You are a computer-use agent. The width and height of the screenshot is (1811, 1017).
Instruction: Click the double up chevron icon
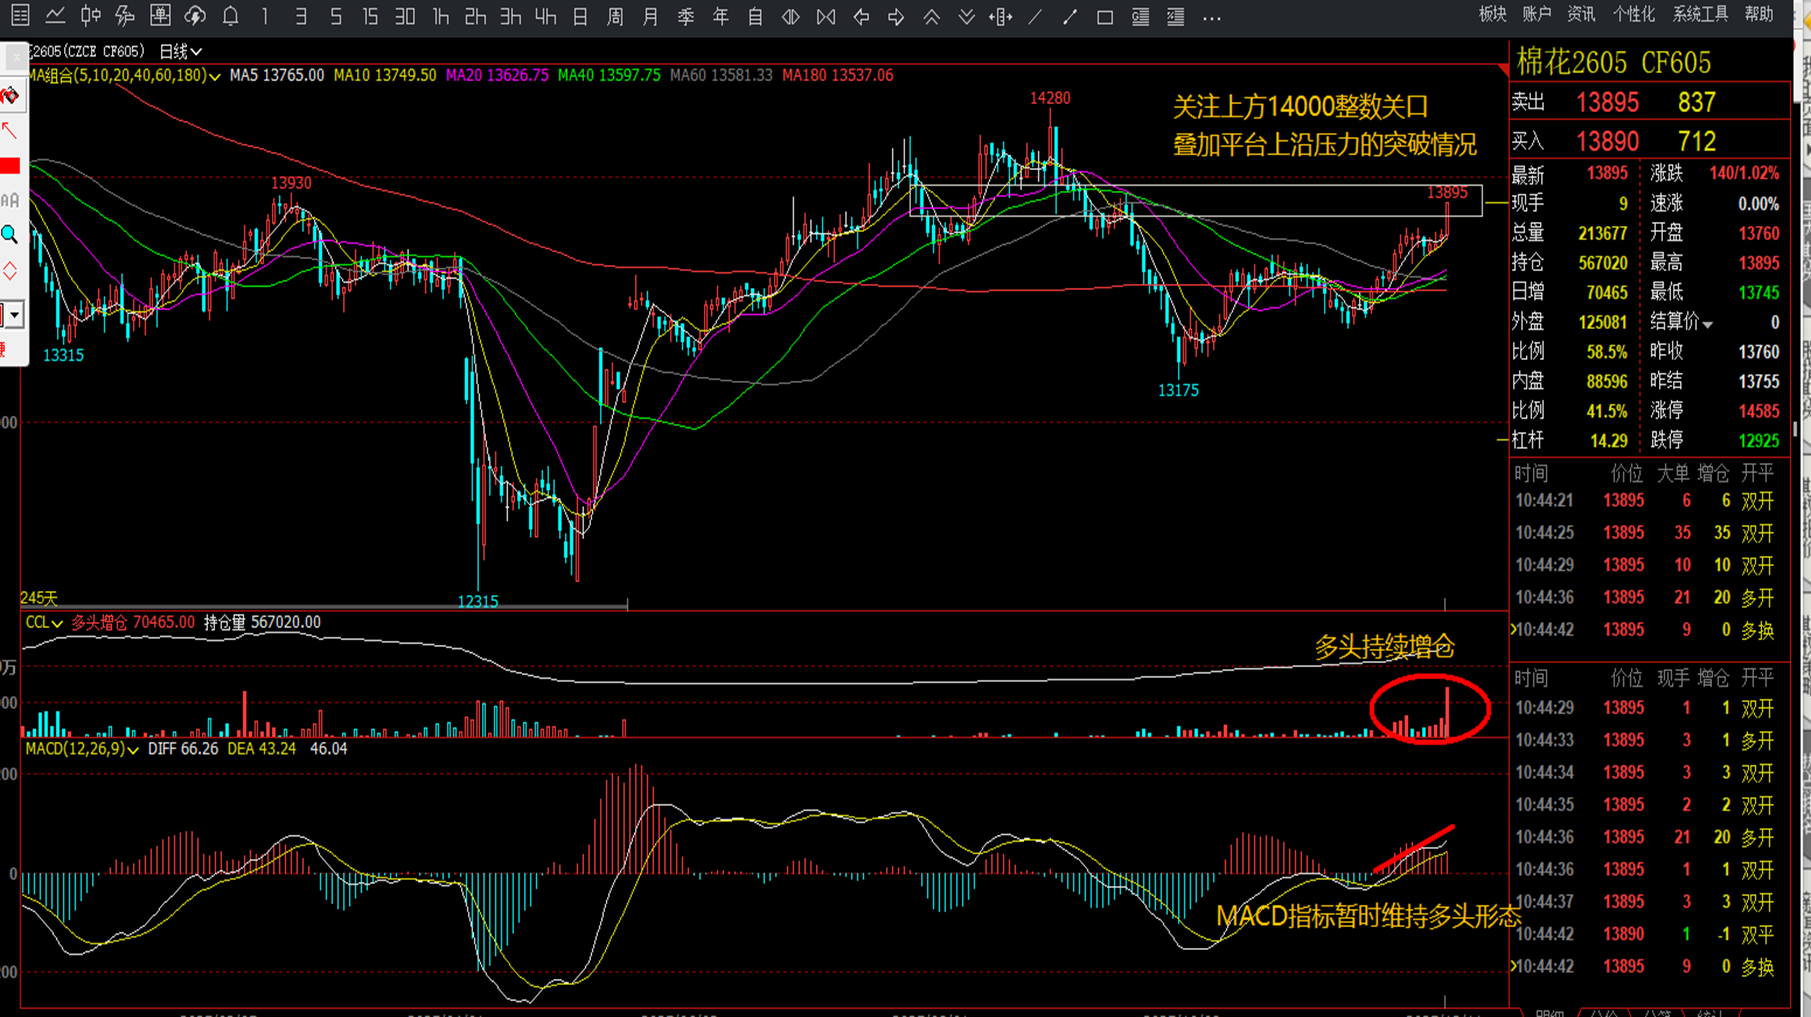coord(931,17)
